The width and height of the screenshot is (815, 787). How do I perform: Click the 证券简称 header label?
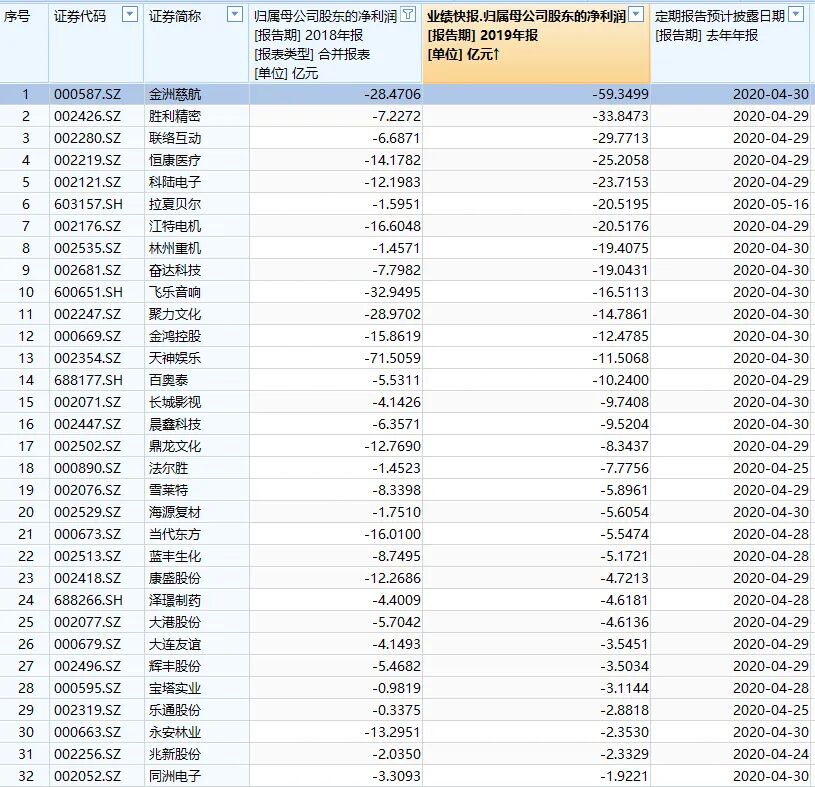pyautogui.click(x=175, y=17)
